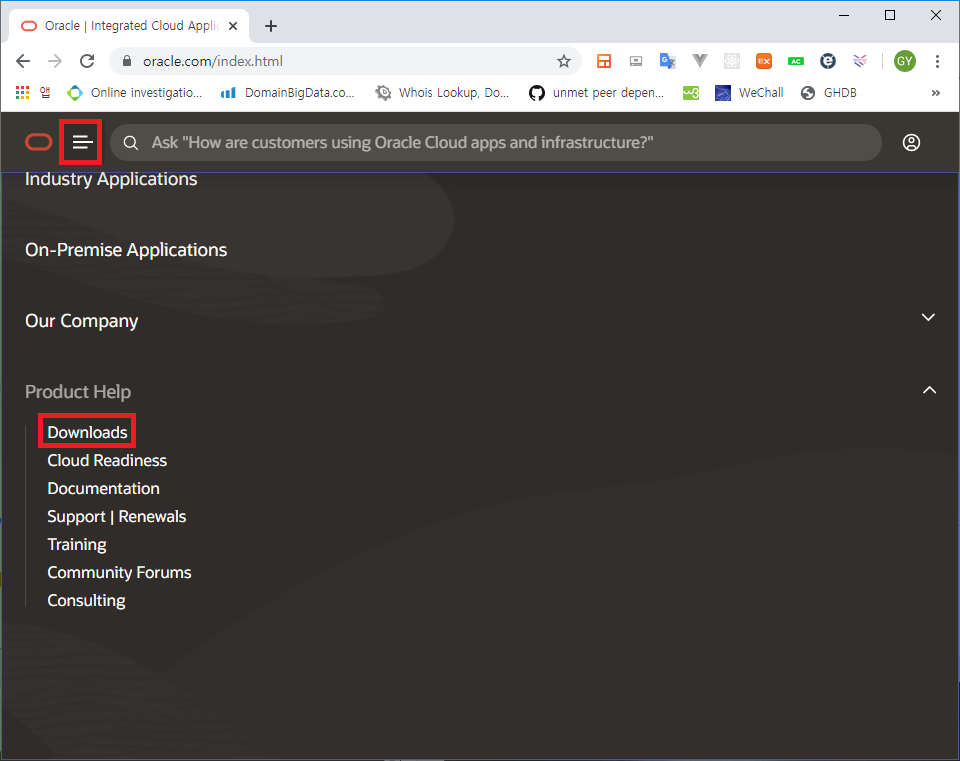Open the Oracle hamburger menu
The width and height of the screenshot is (960, 761).
pyautogui.click(x=82, y=143)
